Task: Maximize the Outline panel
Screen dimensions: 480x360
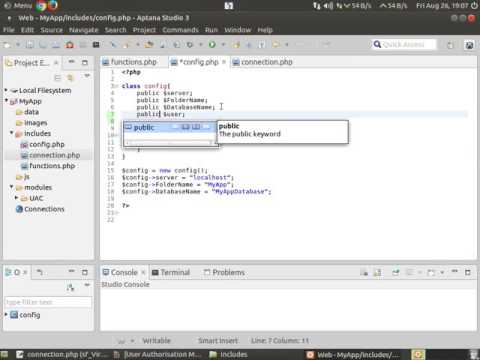Action: [x=85, y=272]
